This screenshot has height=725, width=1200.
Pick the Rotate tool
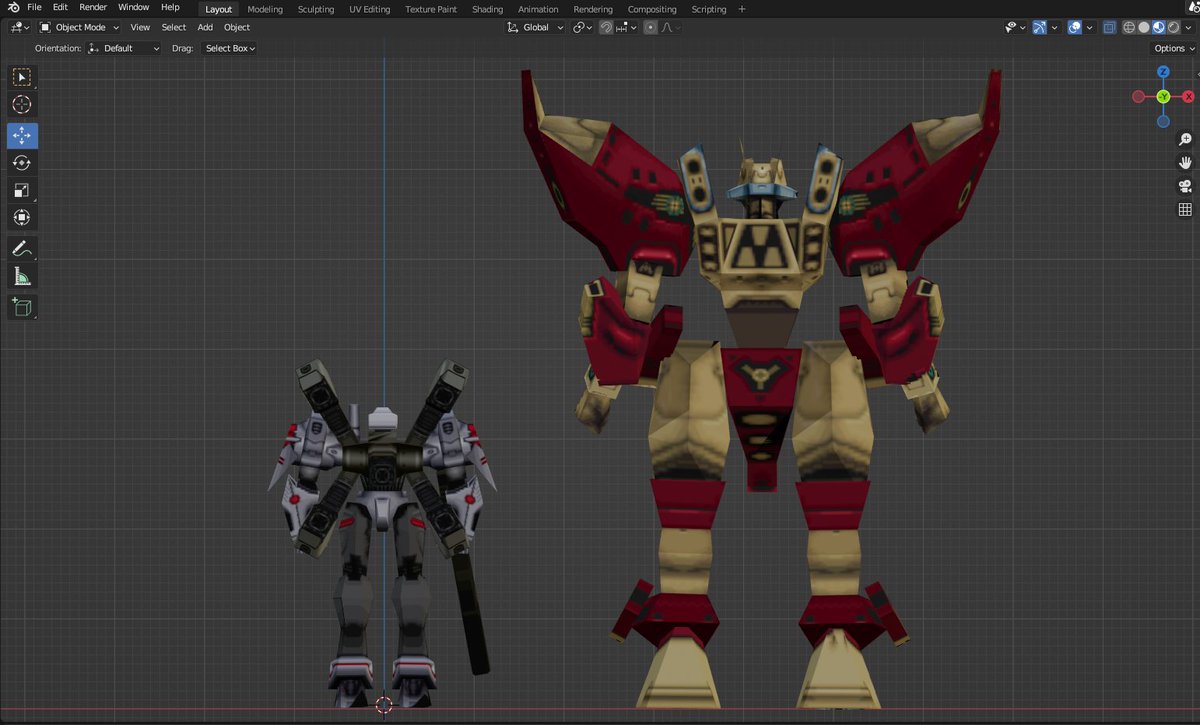coord(22,163)
